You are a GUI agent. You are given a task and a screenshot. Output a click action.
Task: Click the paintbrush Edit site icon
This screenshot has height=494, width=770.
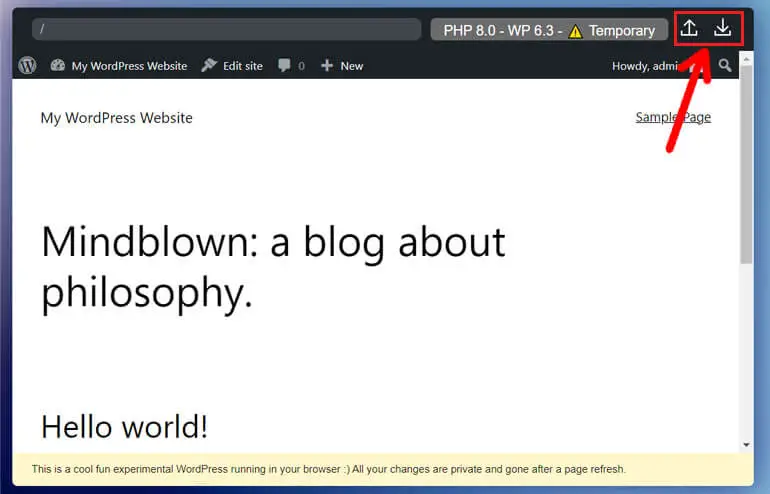click(209, 66)
